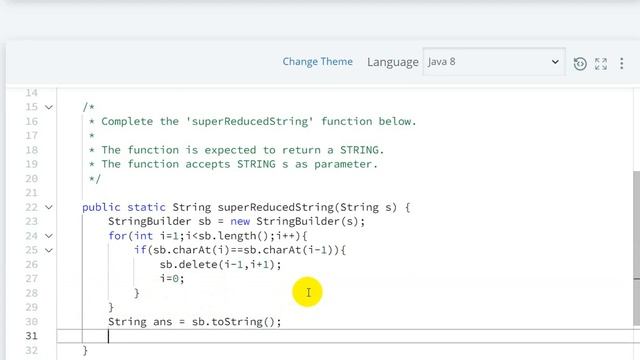Click the 'i=0;' statement on line 27
This screenshot has width=640, height=360.
(172, 279)
